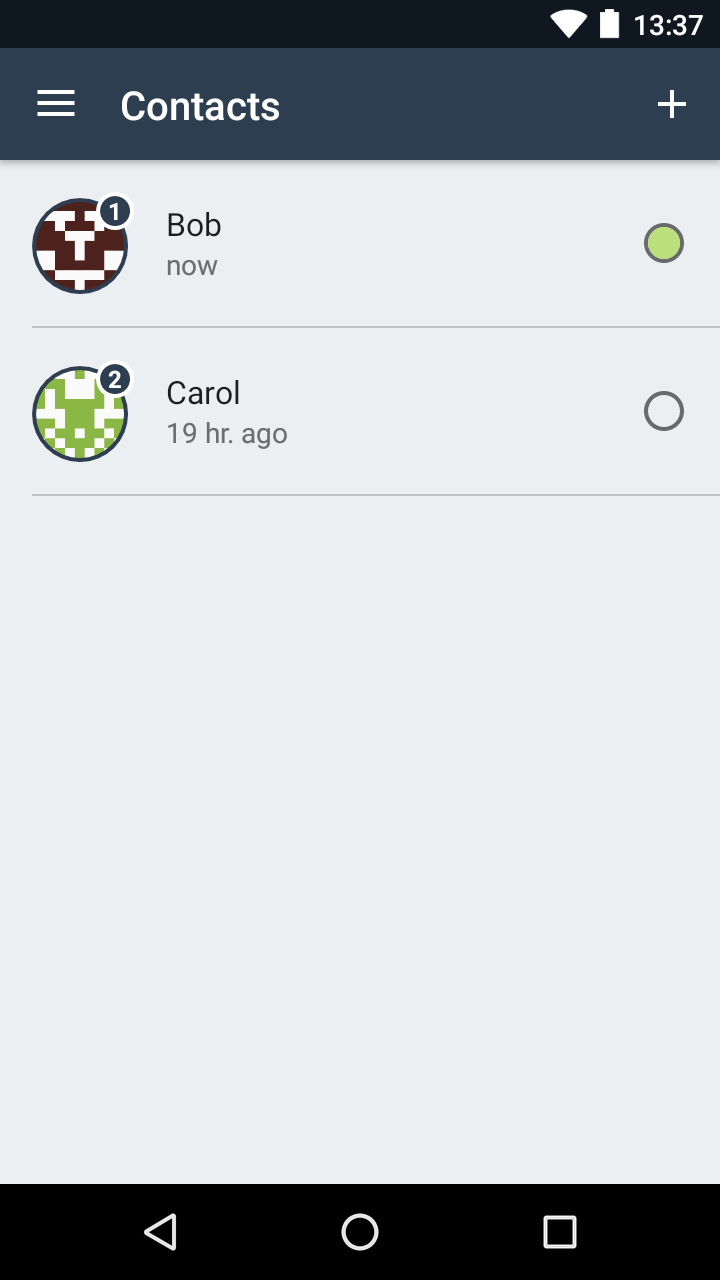Viewport: 720px width, 1280px height.
Task: Tap Carol's offline status circle
Action: pyautogui.click(x=664, y=411)
